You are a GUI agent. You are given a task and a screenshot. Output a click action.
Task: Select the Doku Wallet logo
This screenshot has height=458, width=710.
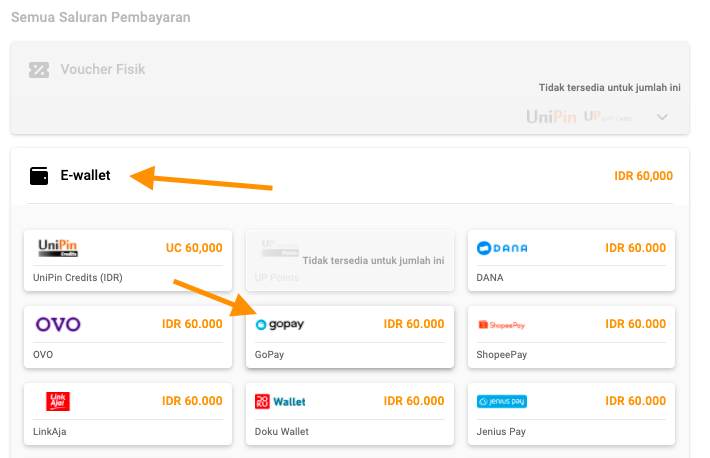pos(280,401)
